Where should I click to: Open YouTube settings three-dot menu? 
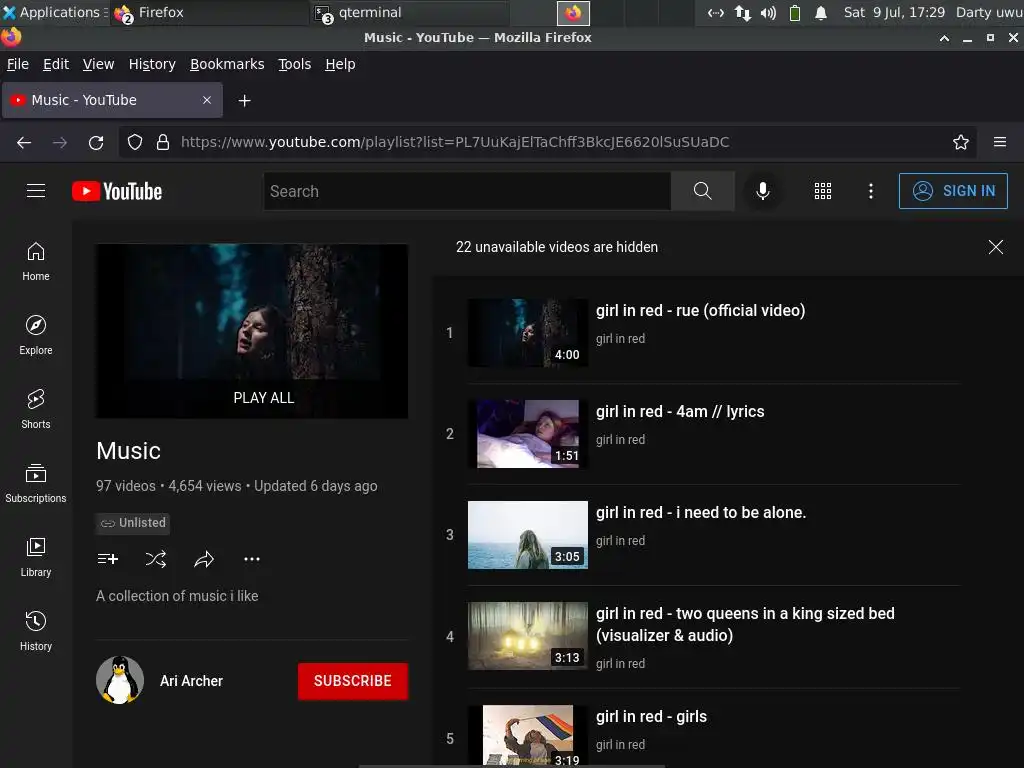point(871,191)
